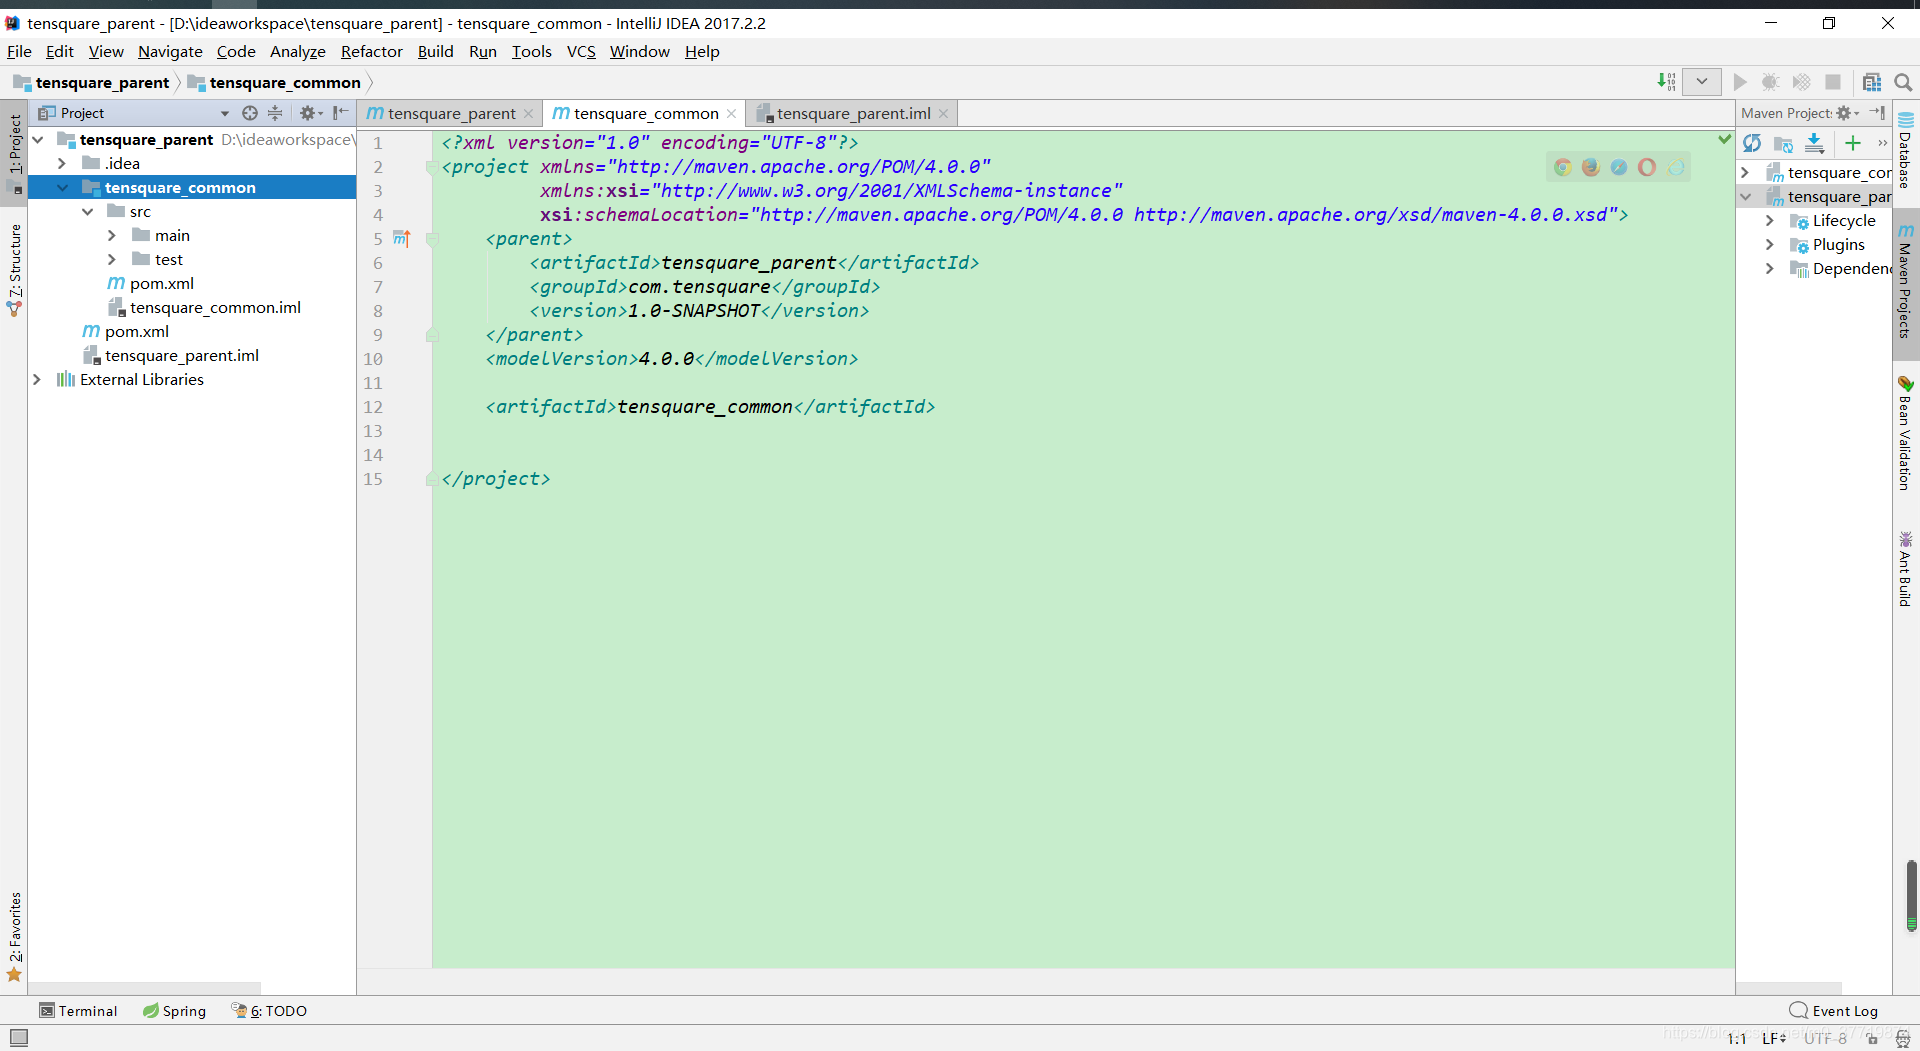Toggle the Ant Build side tab
This screenshot has width=1920, height=1051.
1905,568
